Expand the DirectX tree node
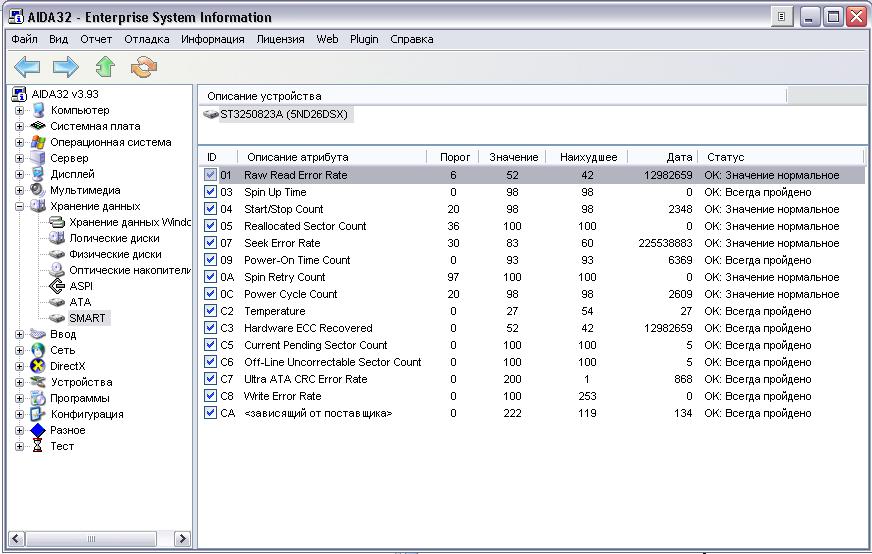Image resolution: width=872 pixels, height=554 pixels. [19, 366]
